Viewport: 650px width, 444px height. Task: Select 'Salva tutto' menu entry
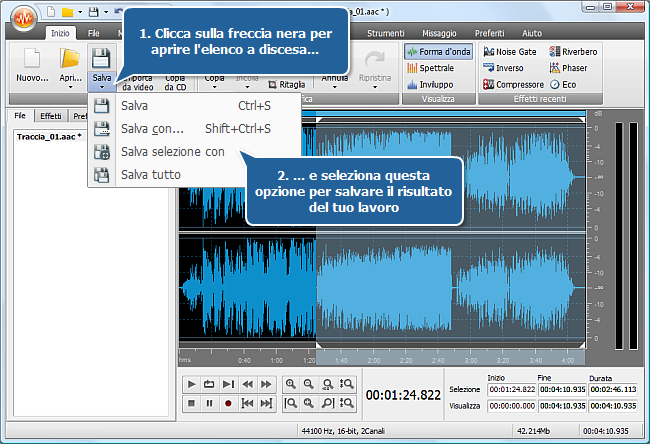click(x=150, y=175)
